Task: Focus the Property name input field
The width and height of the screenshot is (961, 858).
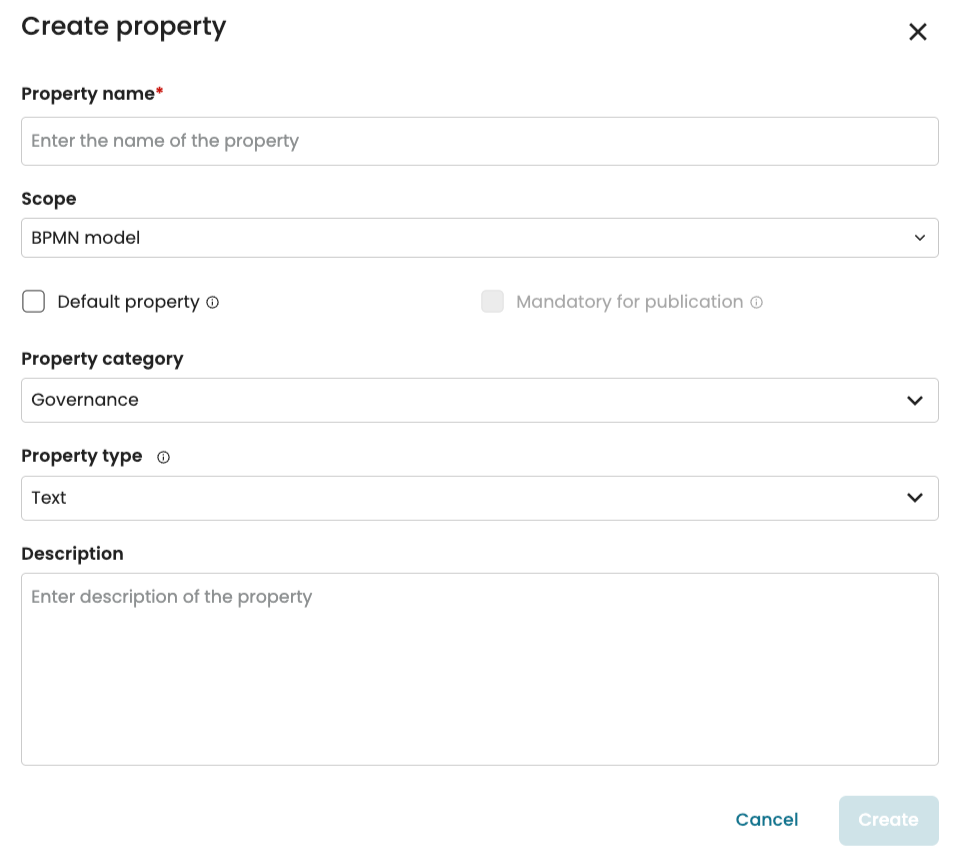Action: pos(479,141)
